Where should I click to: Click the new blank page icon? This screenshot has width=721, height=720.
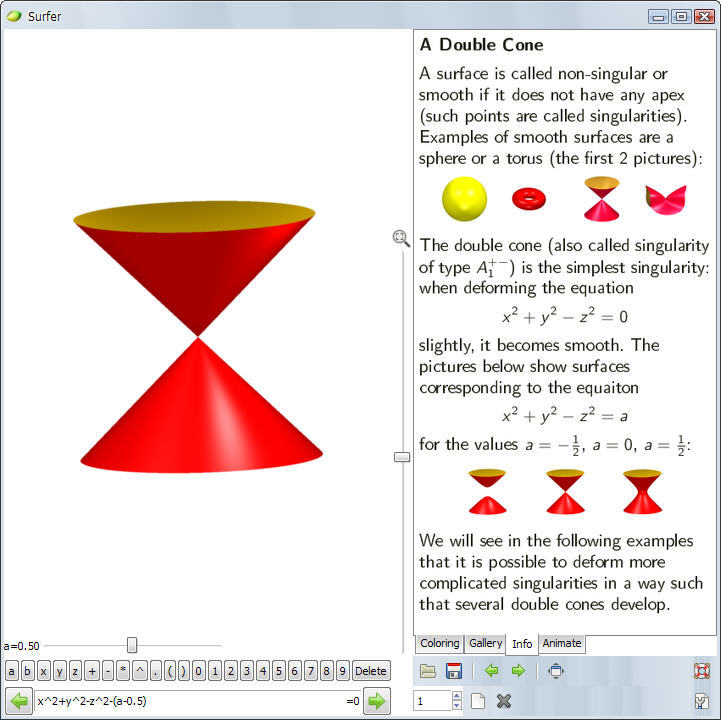[x=479, y=701]
